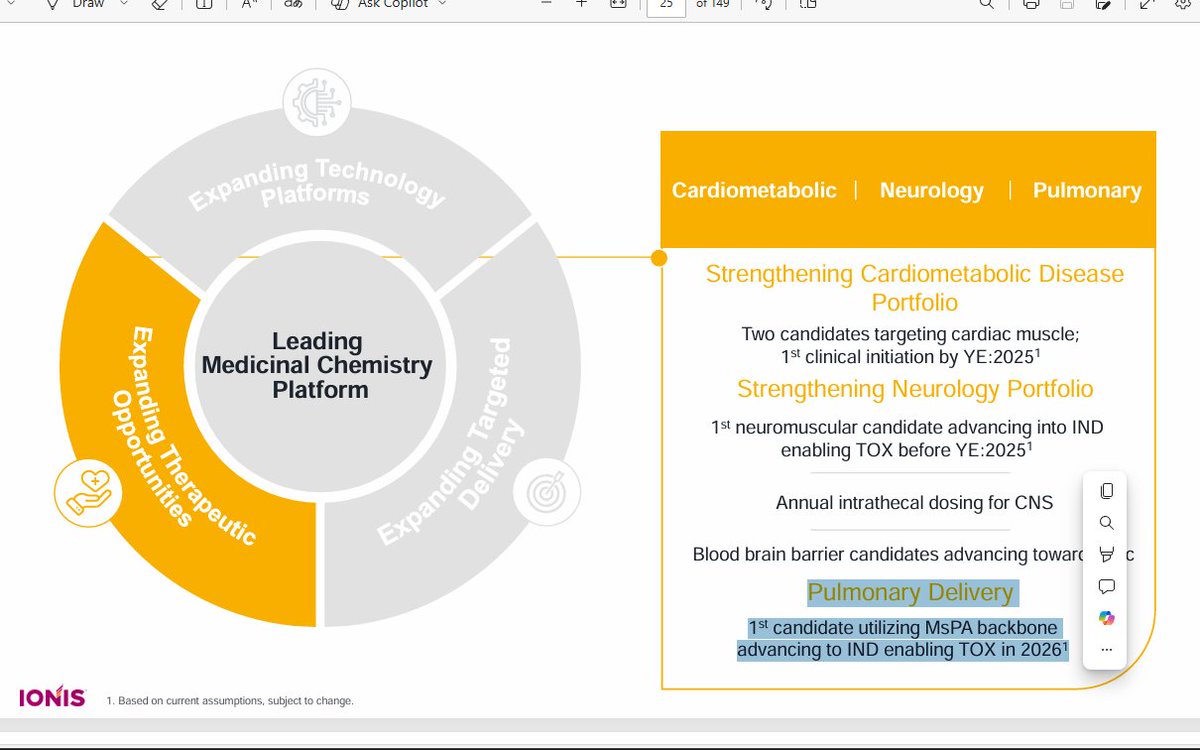Expand the Ask Copilot dropdown arrow

[x=442, y=4]
